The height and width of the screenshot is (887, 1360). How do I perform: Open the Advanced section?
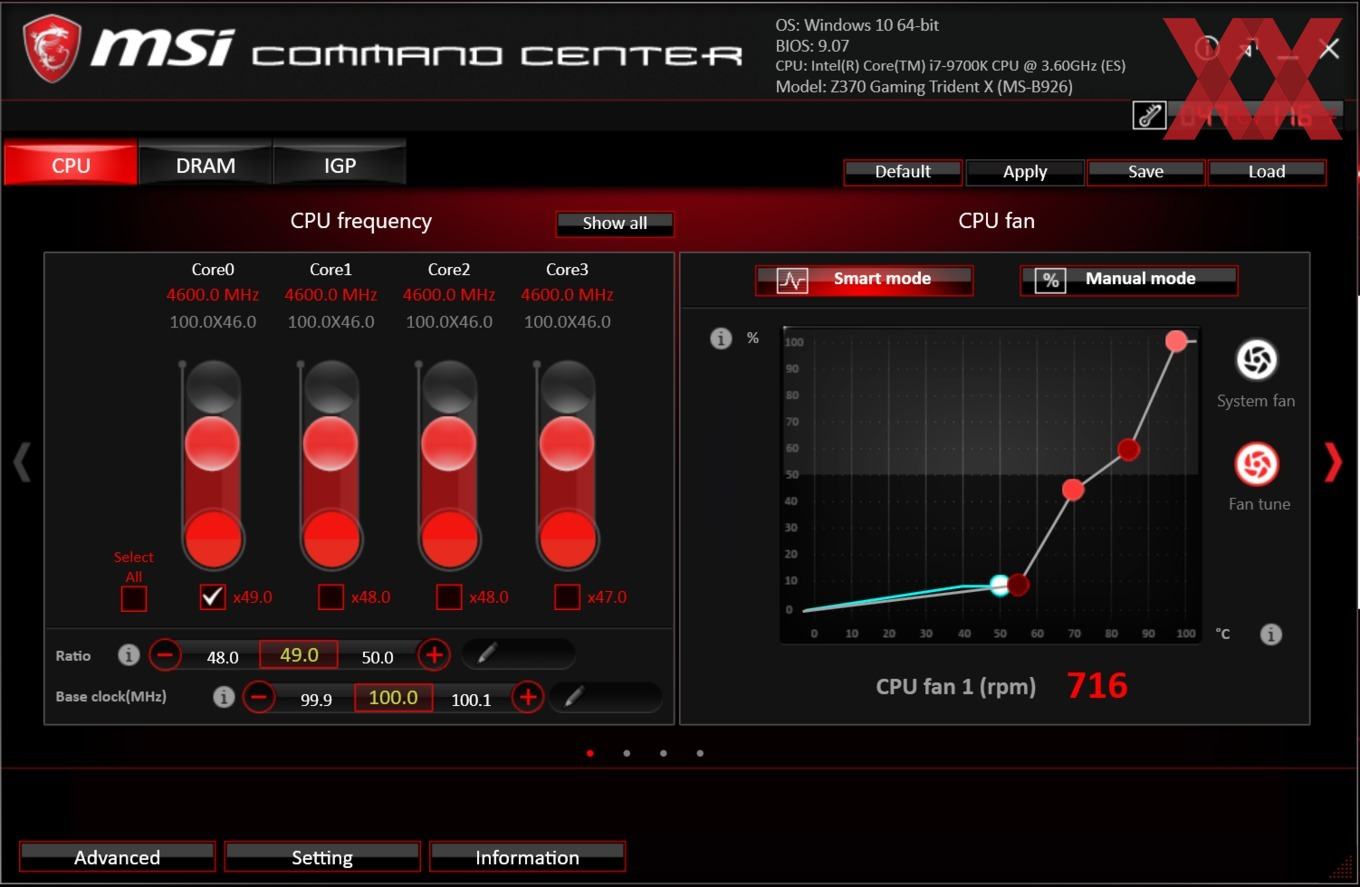click(117, 857)
